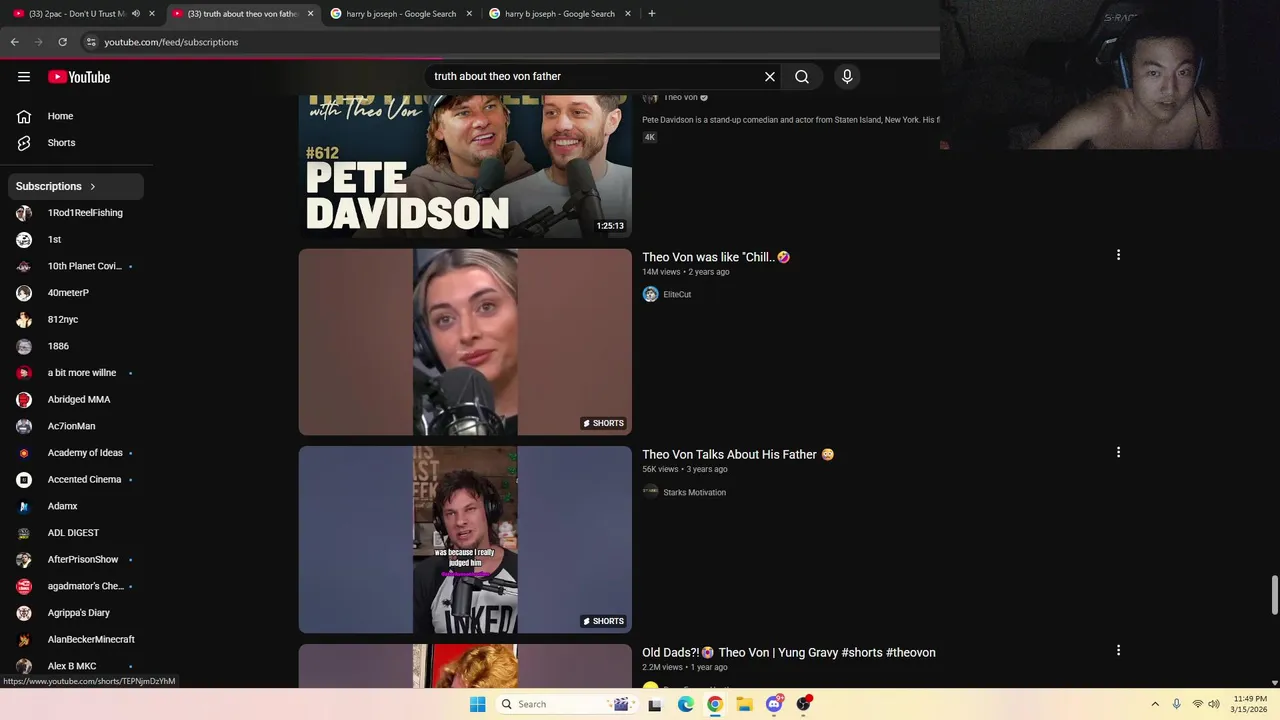This screenshot has width=1280, height=720.
Task: Run search with the magnifier button
Action: pos(802,76)
